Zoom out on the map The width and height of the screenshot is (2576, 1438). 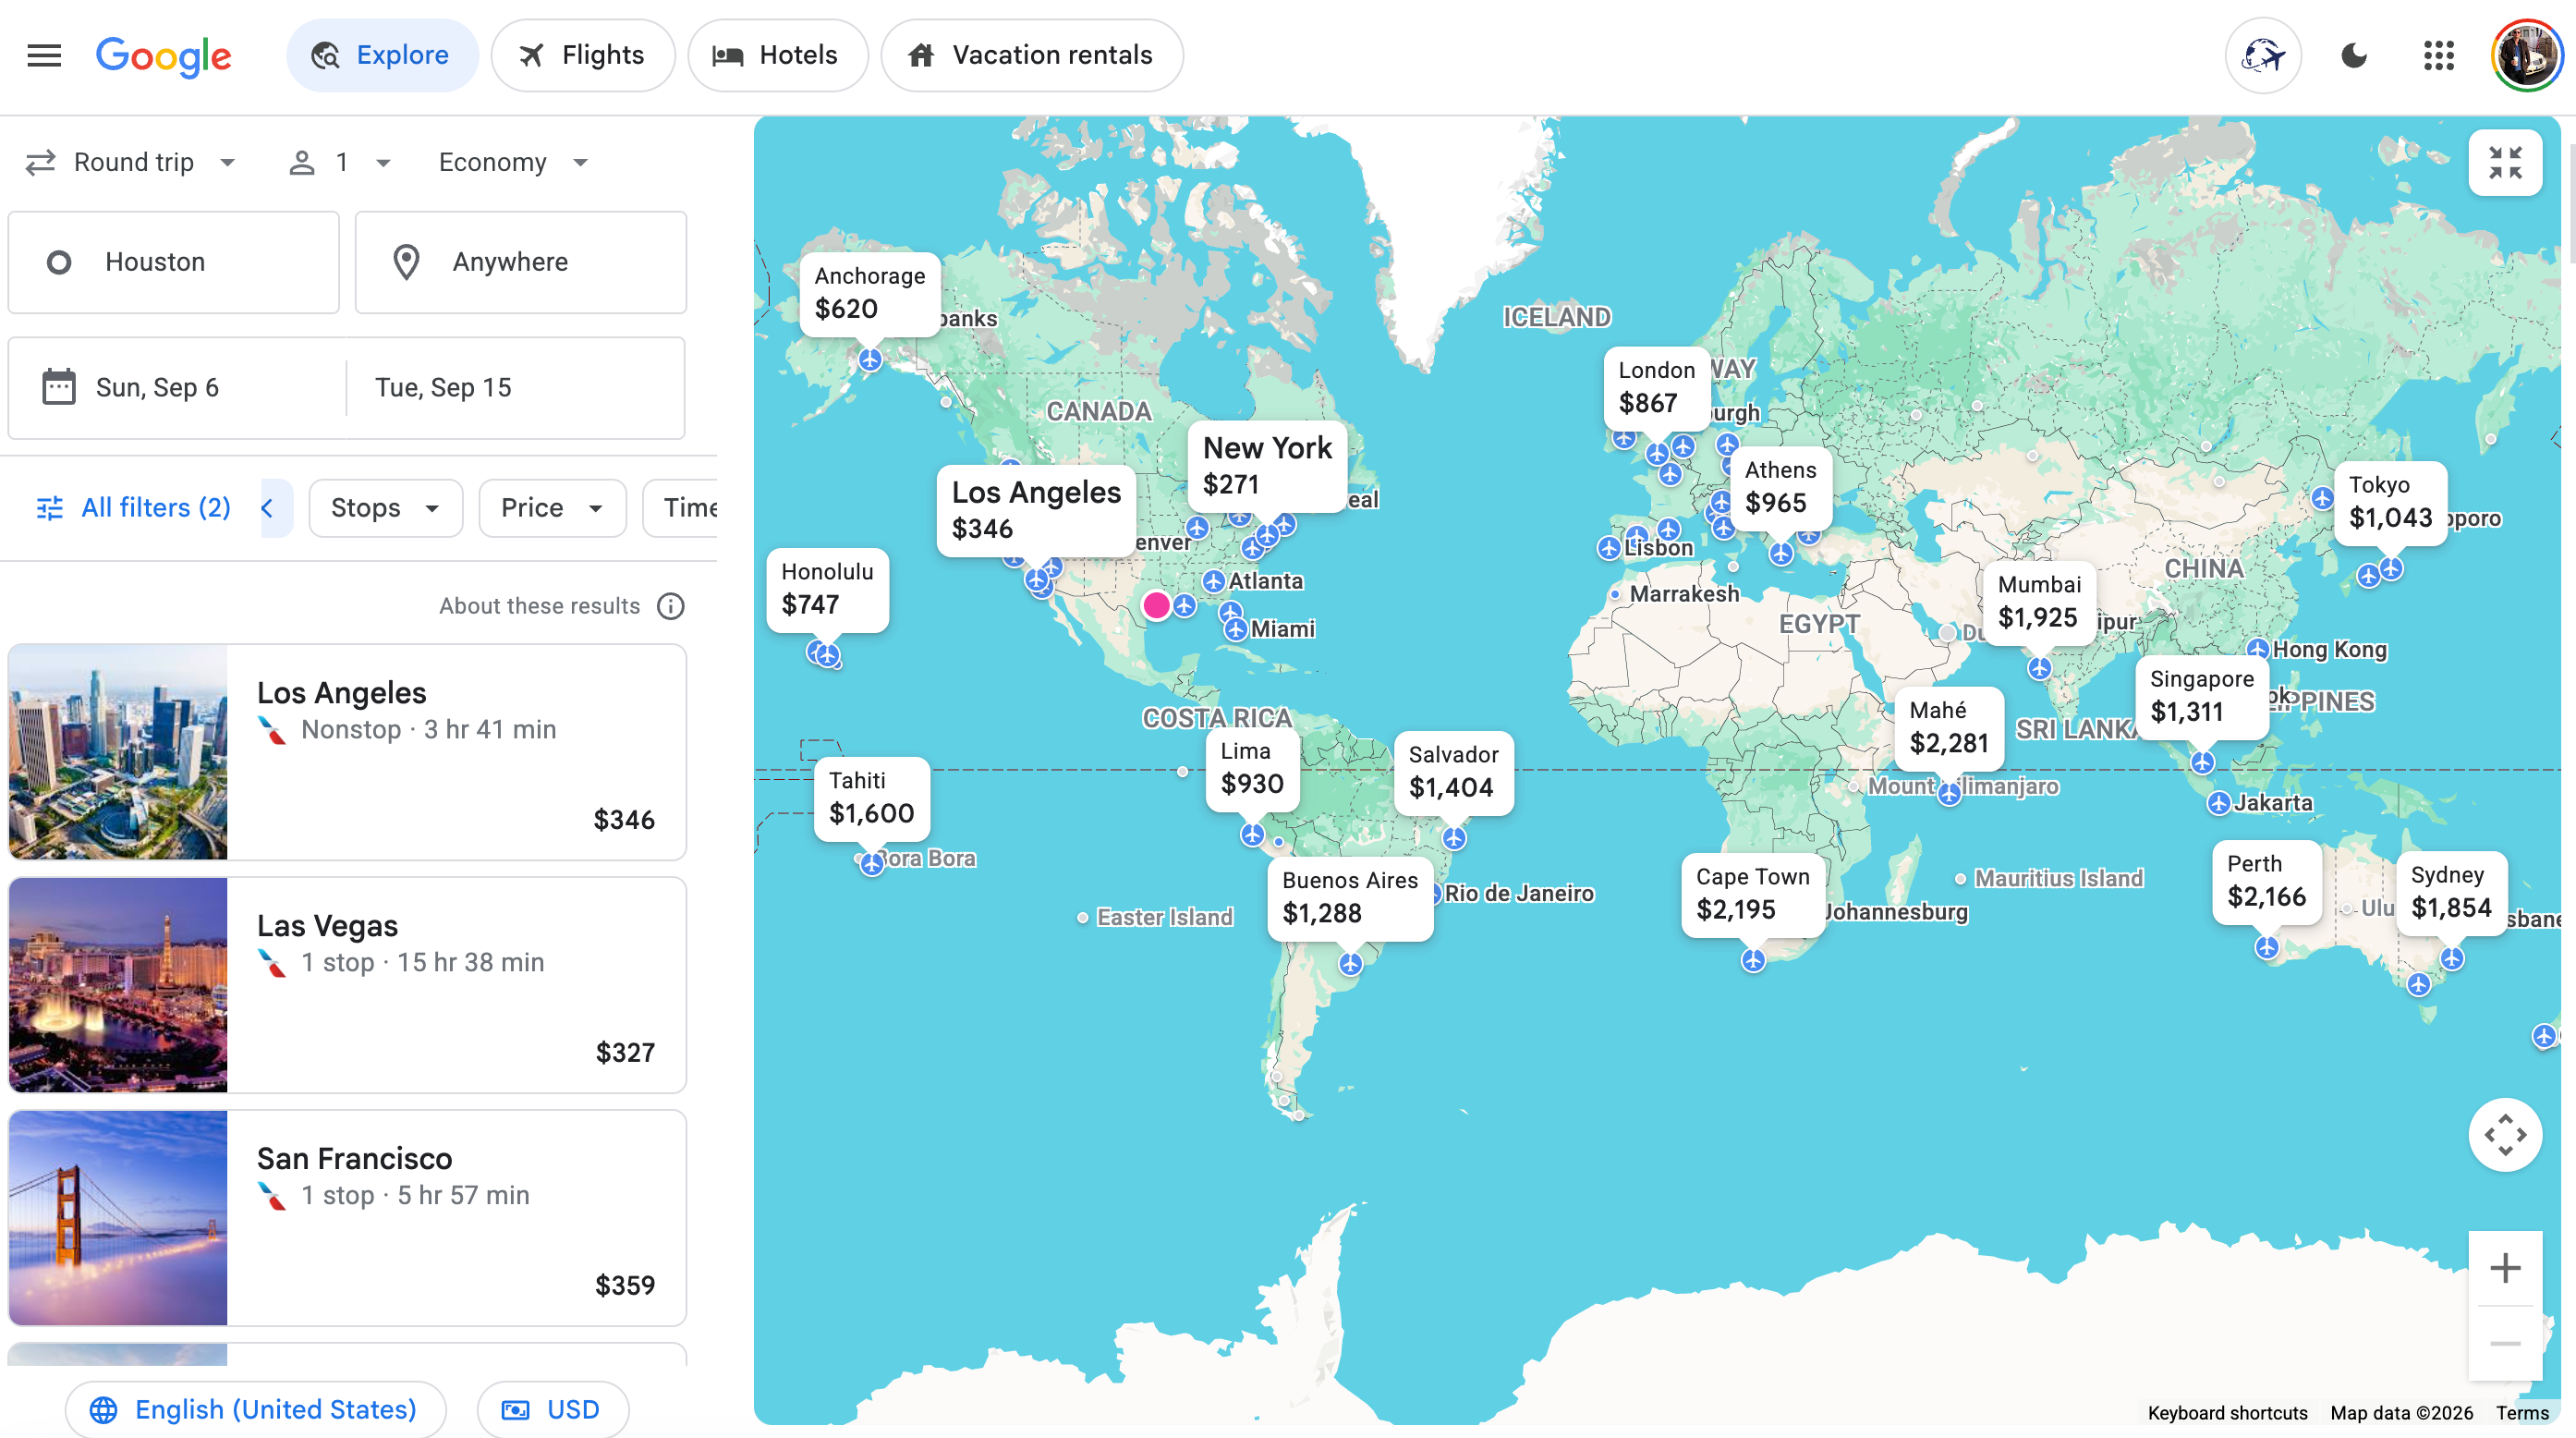[2505, 1343]
